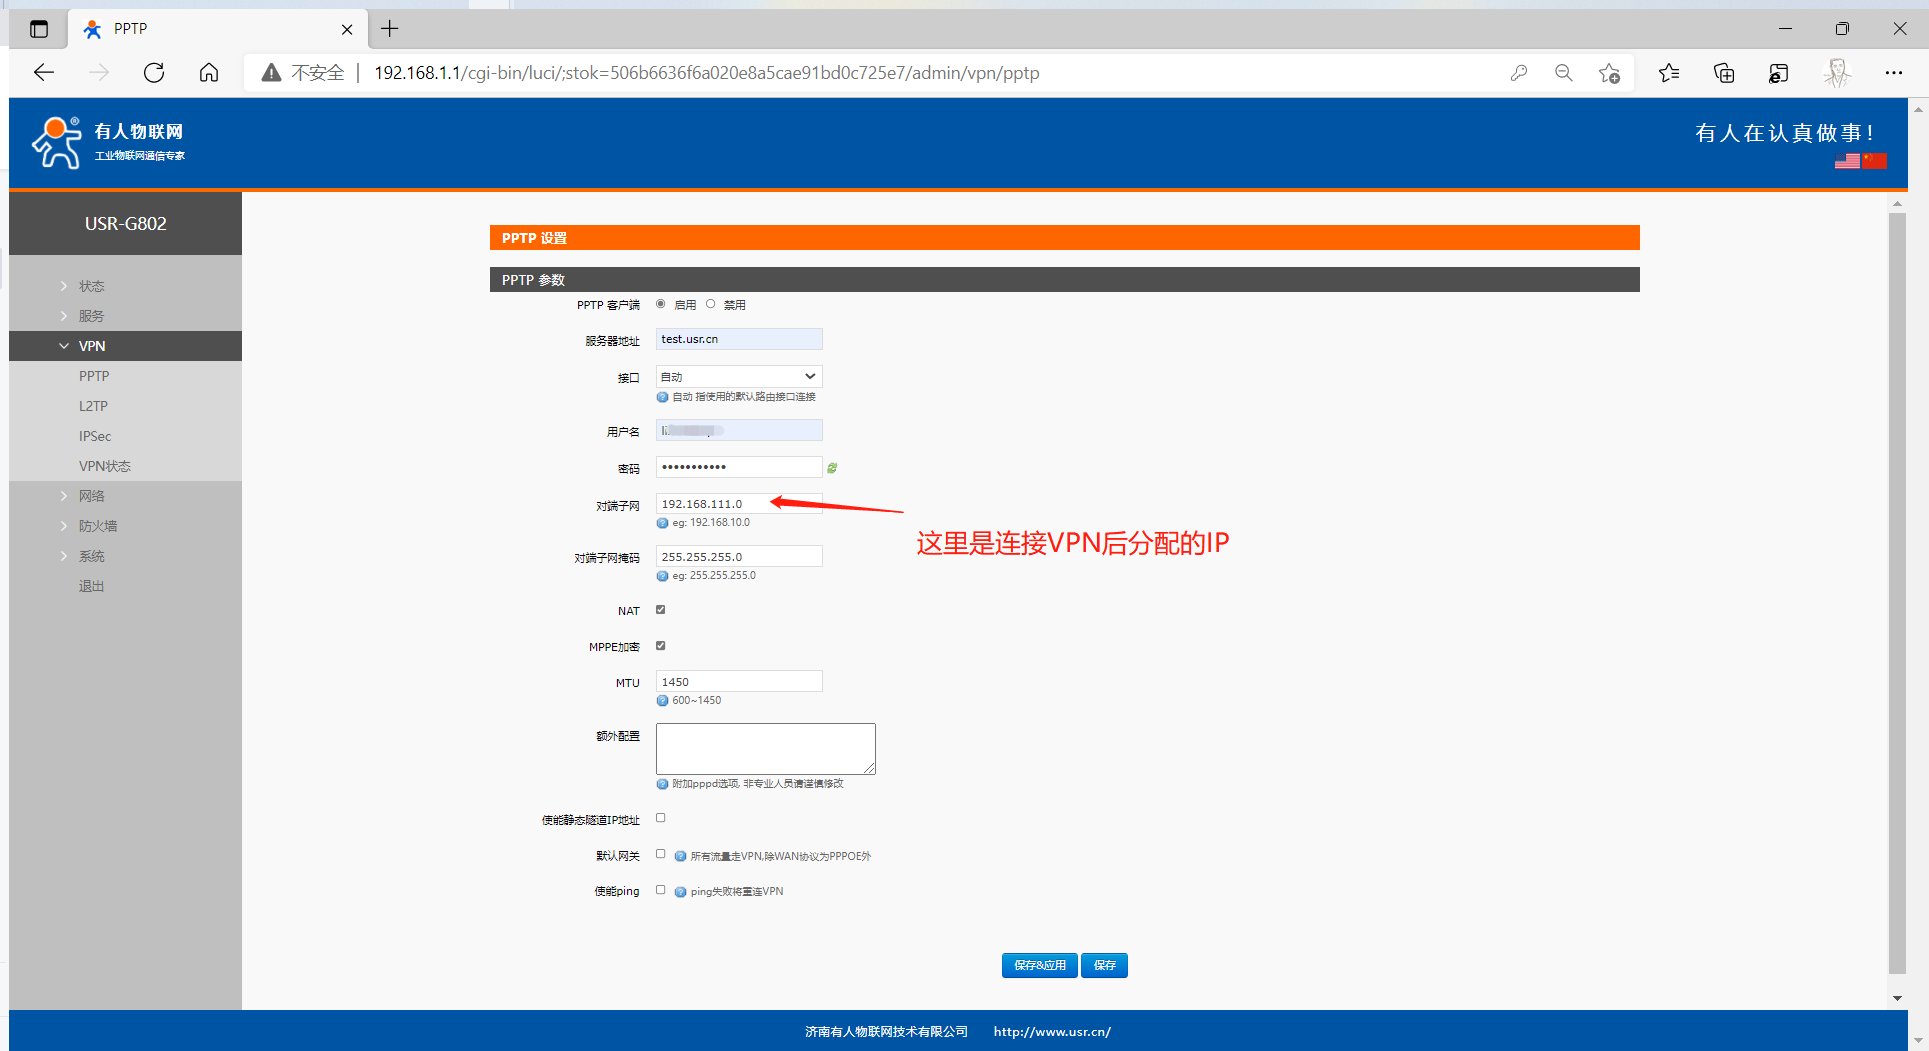Click the browser refresh icon
1929x1051 pixels.
(x=154, y=73)
